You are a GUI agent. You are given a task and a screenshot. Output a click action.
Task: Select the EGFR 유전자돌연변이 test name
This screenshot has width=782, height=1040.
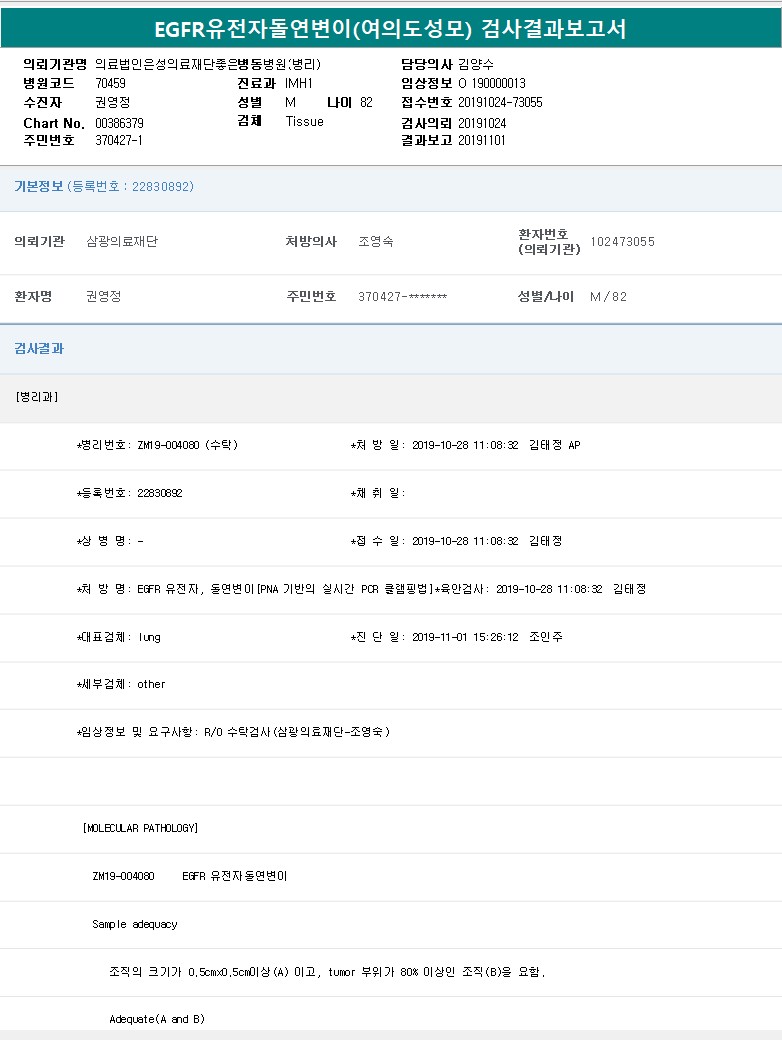coord(235,876)
